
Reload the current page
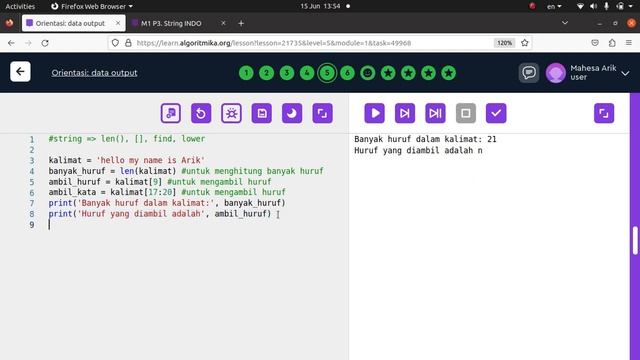tap(45, 43)
